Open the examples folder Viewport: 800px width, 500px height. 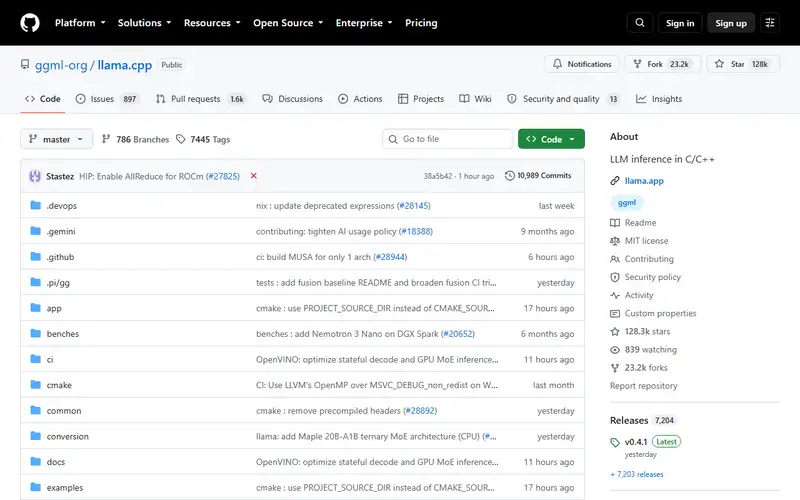tap(65, 488)
